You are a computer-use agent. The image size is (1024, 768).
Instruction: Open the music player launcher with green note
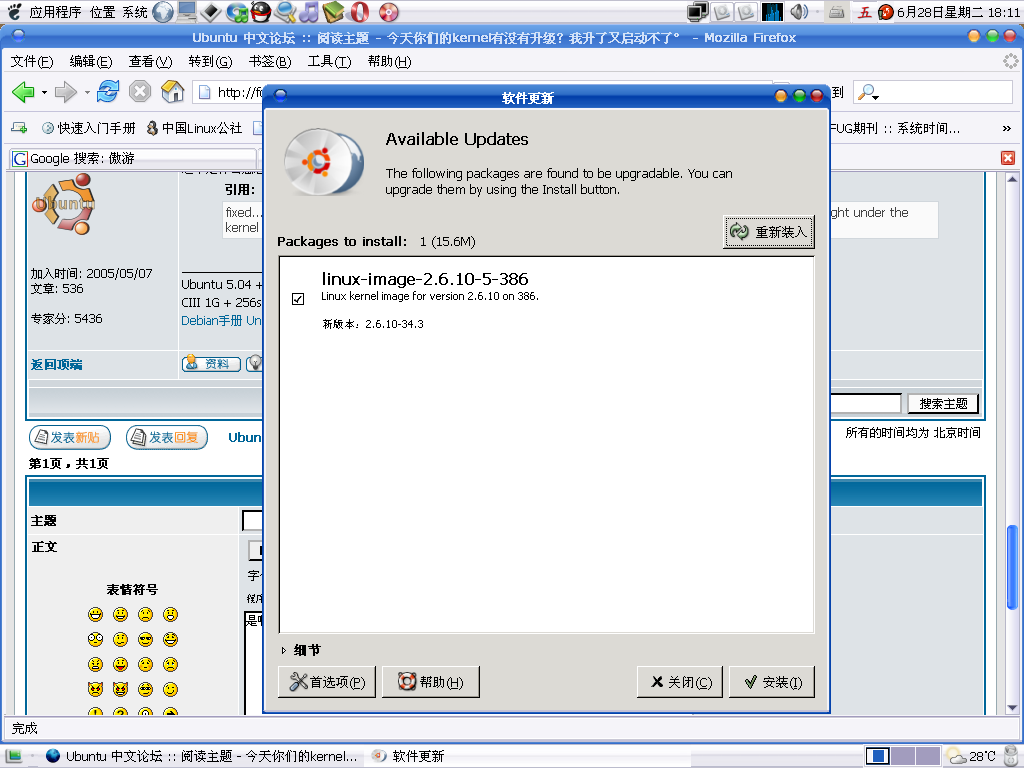(236, 12)
